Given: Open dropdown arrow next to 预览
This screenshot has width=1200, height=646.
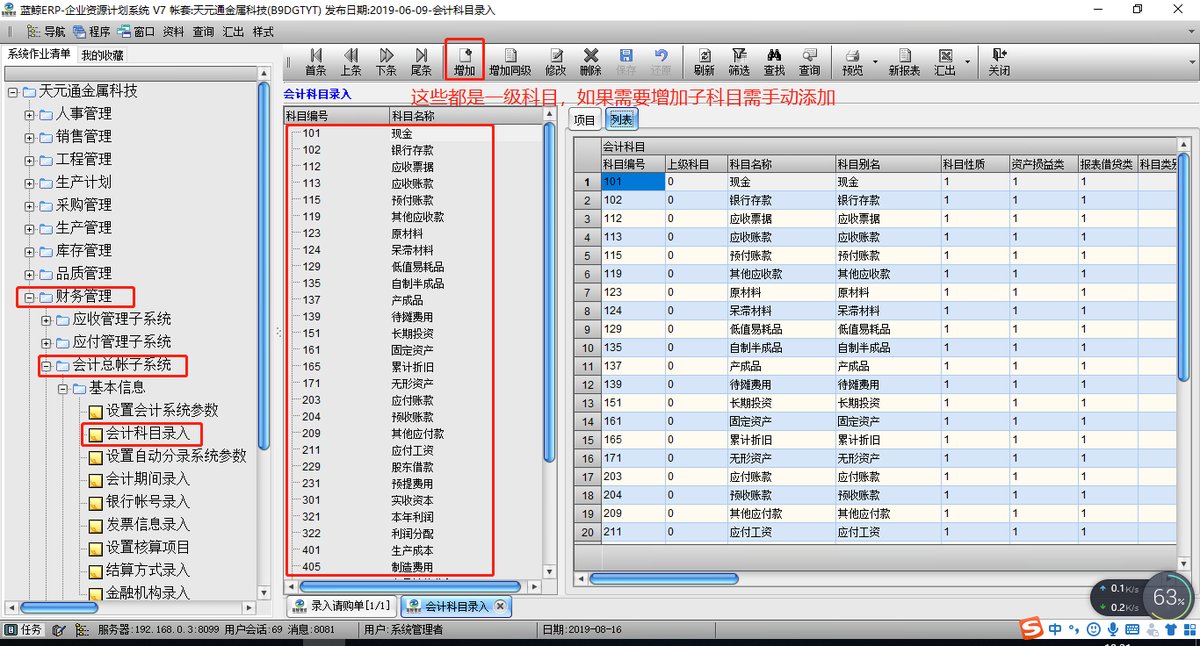Looking at the screenshot, I should tap(876, 62).
